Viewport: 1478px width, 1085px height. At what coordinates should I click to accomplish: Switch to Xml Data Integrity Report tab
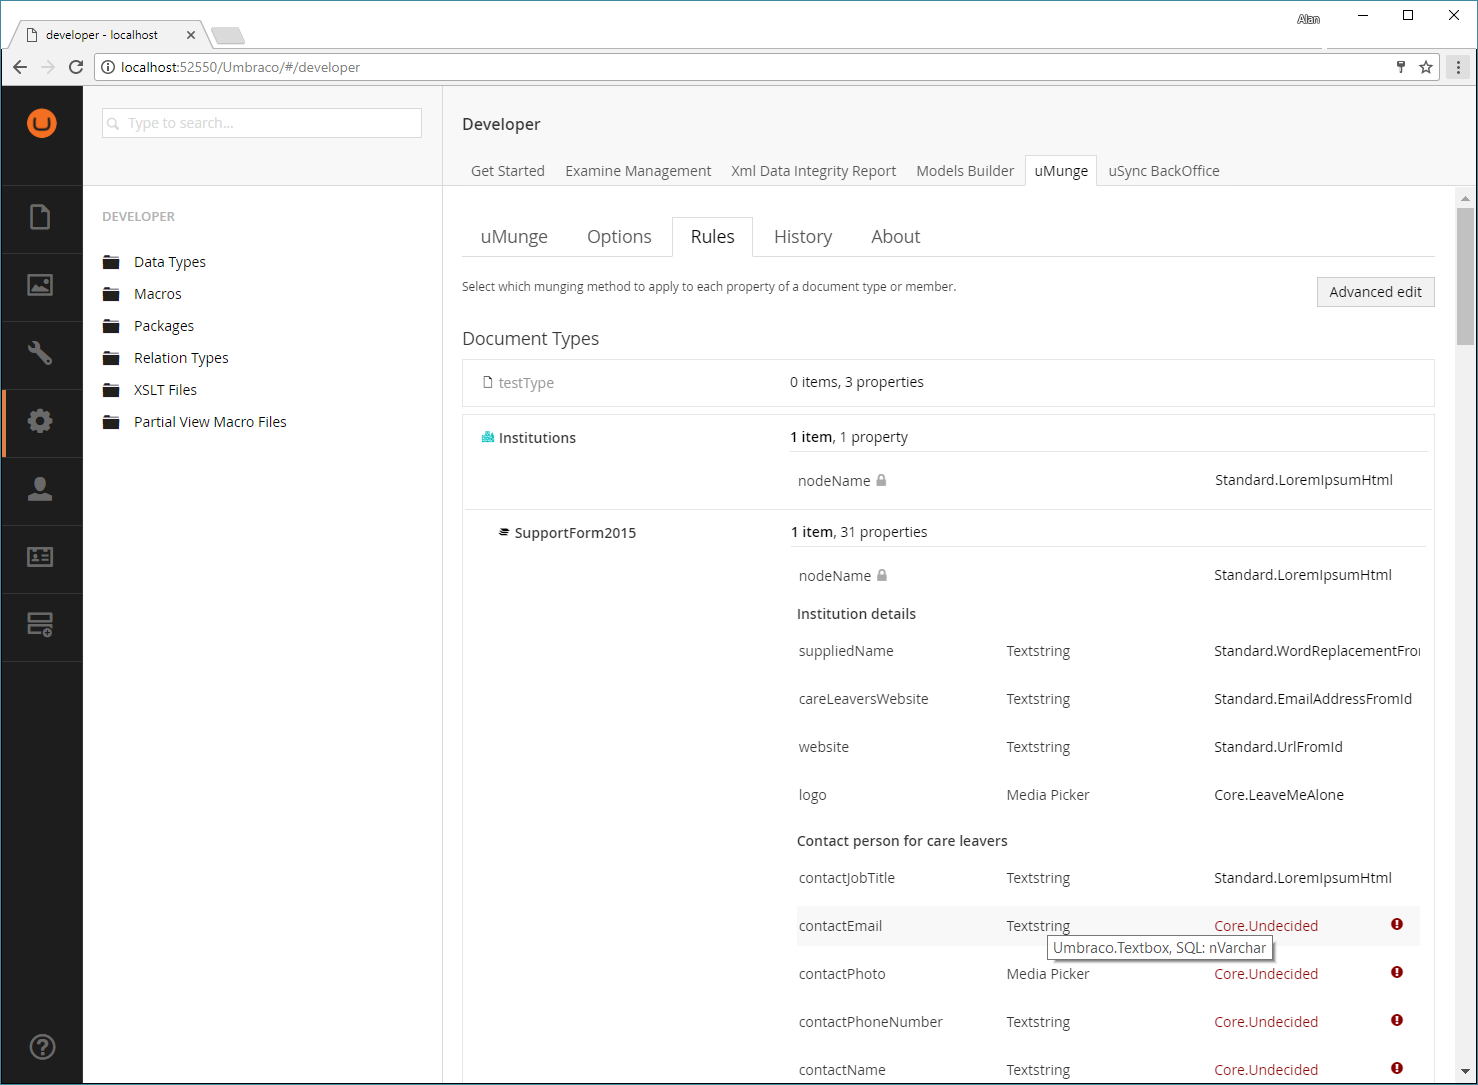point(814,171)
